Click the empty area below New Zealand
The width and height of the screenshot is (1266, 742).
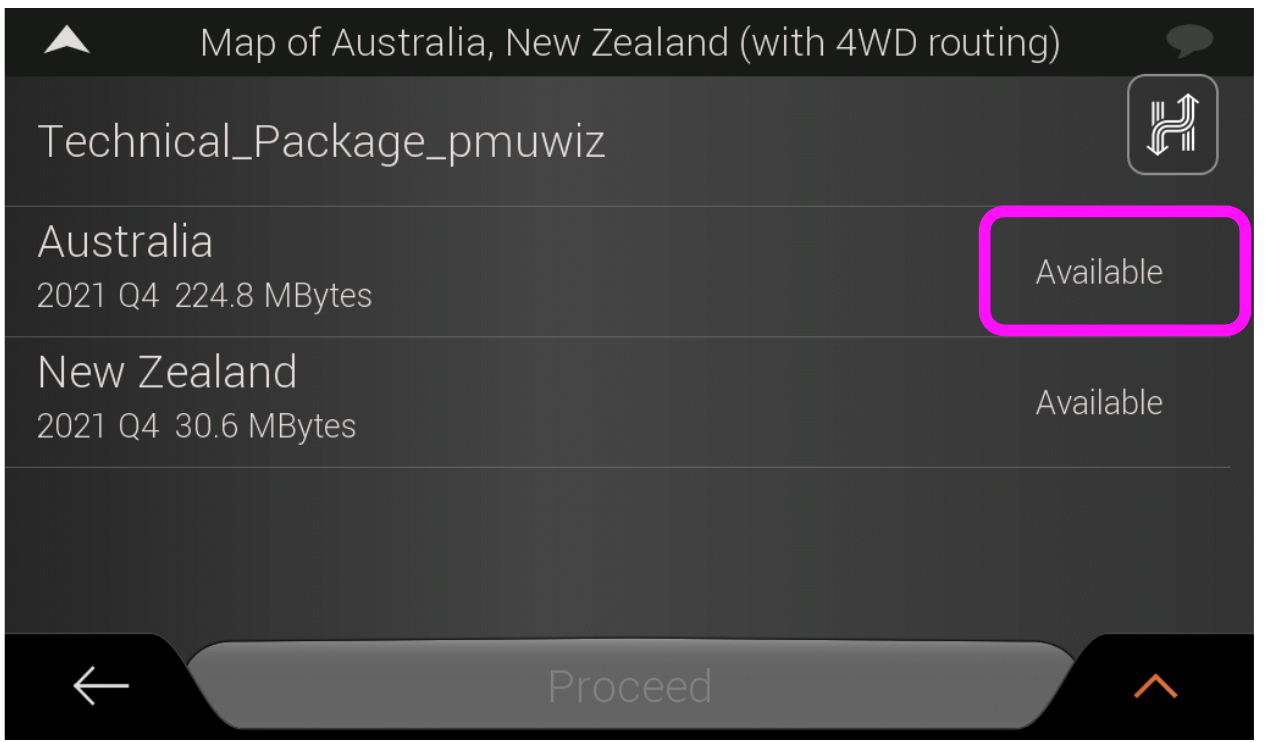(630, 550)
